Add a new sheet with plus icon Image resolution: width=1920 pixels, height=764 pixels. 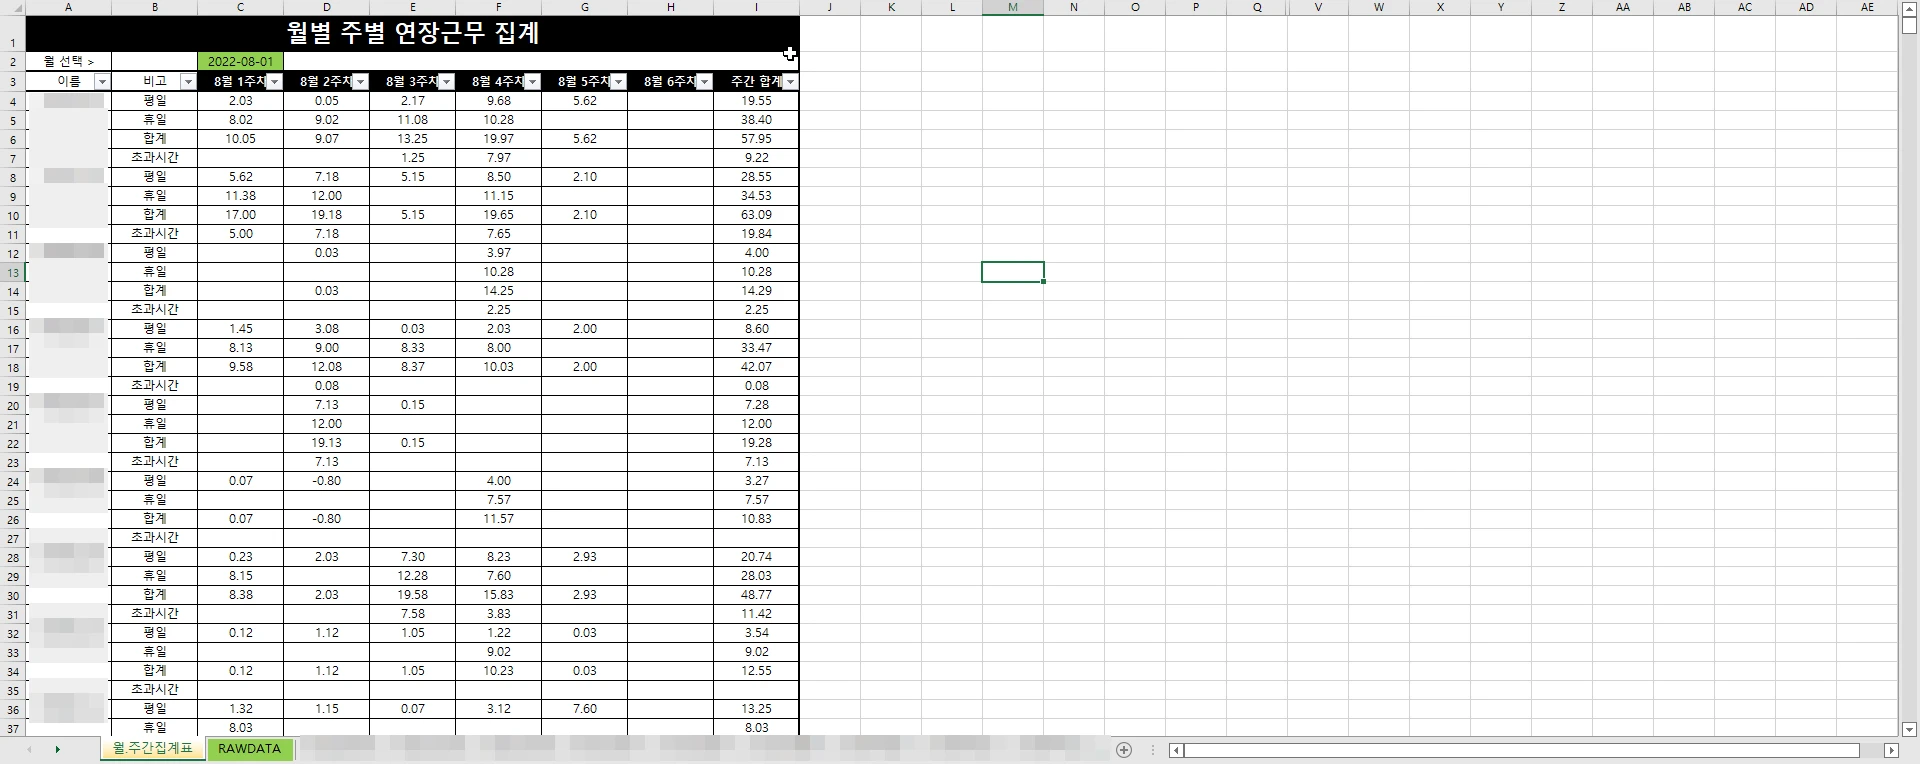[1124, 750]
